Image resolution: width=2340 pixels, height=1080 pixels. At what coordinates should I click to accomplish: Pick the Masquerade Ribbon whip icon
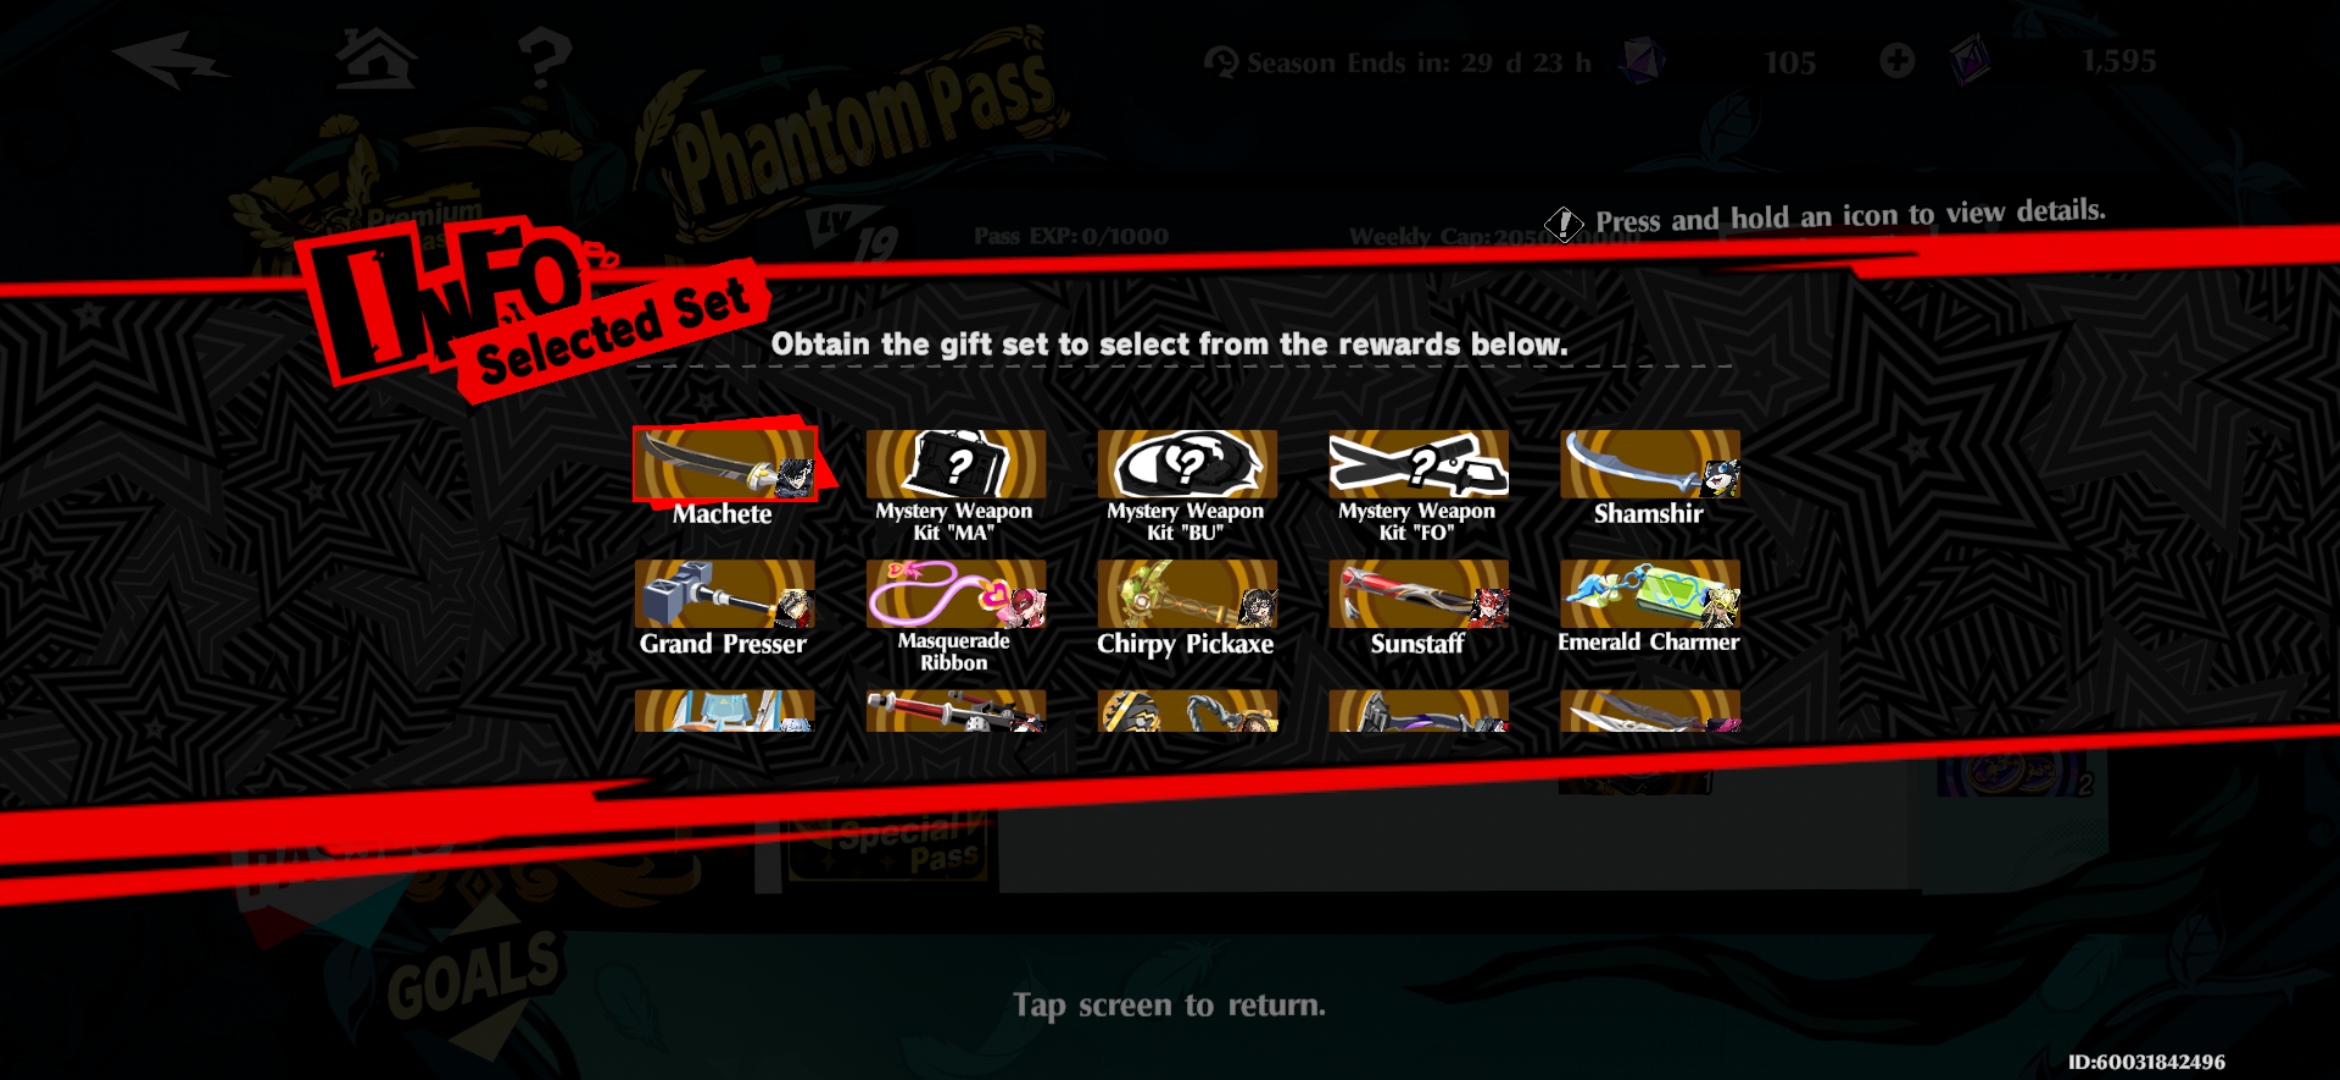click(956, 594)
